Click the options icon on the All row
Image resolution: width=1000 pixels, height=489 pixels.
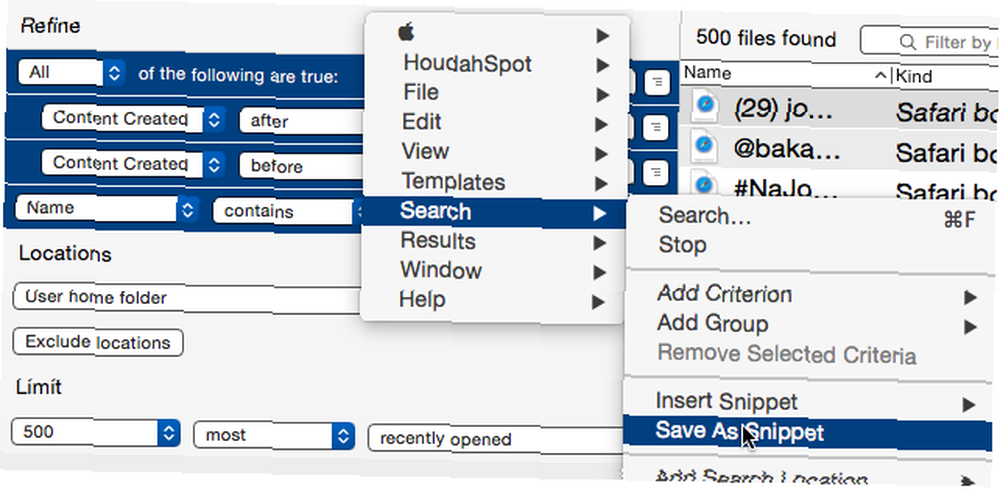(656, 83)
